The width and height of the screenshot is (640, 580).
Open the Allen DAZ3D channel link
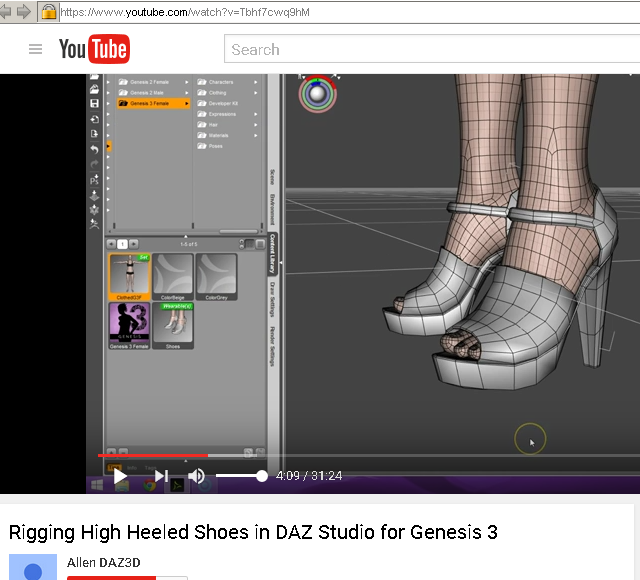pyautogui.click(x=104, y=562)
